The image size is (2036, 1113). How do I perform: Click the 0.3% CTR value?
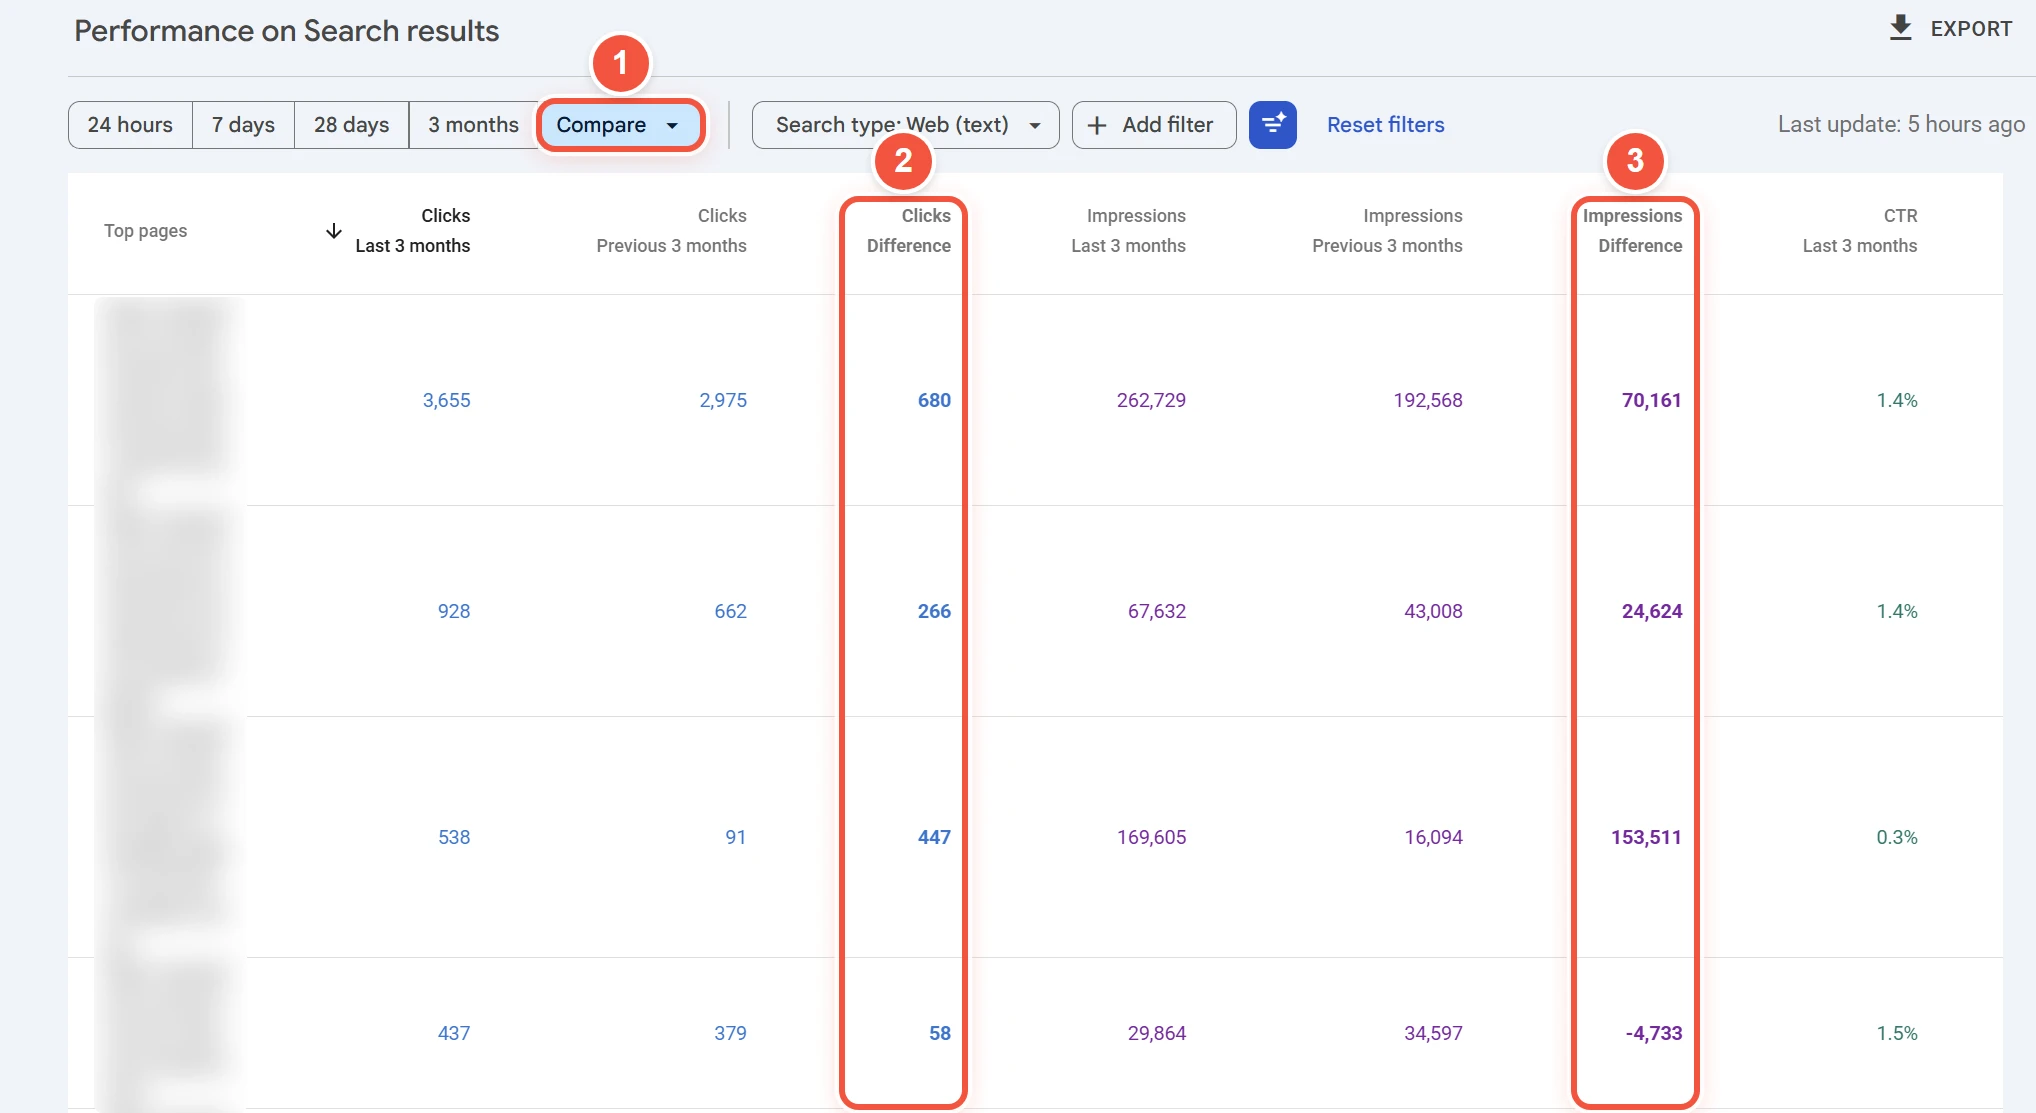coord(1897,837)
